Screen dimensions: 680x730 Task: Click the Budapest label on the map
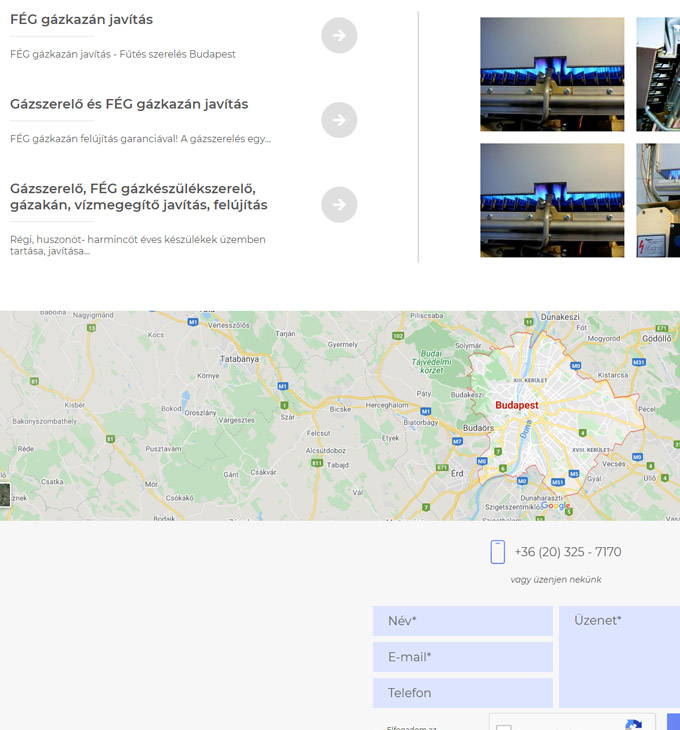coord(517,405)
